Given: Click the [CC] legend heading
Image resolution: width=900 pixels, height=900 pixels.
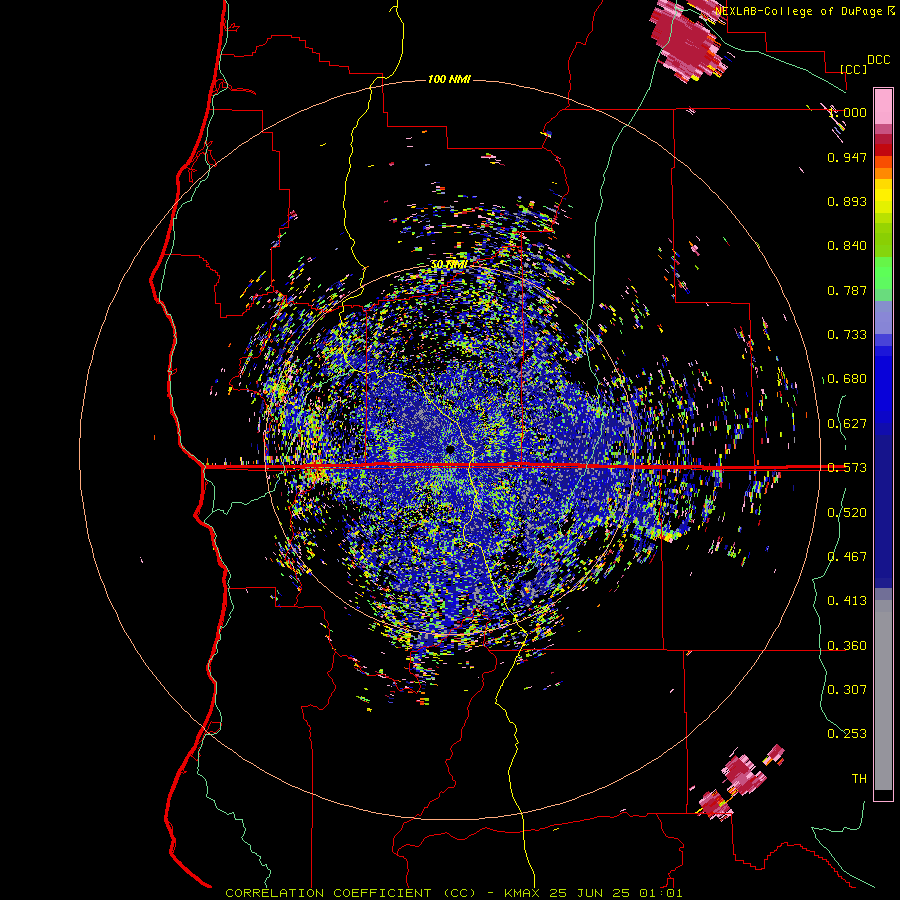Looking at the screenshot, I should pos(853,69).
